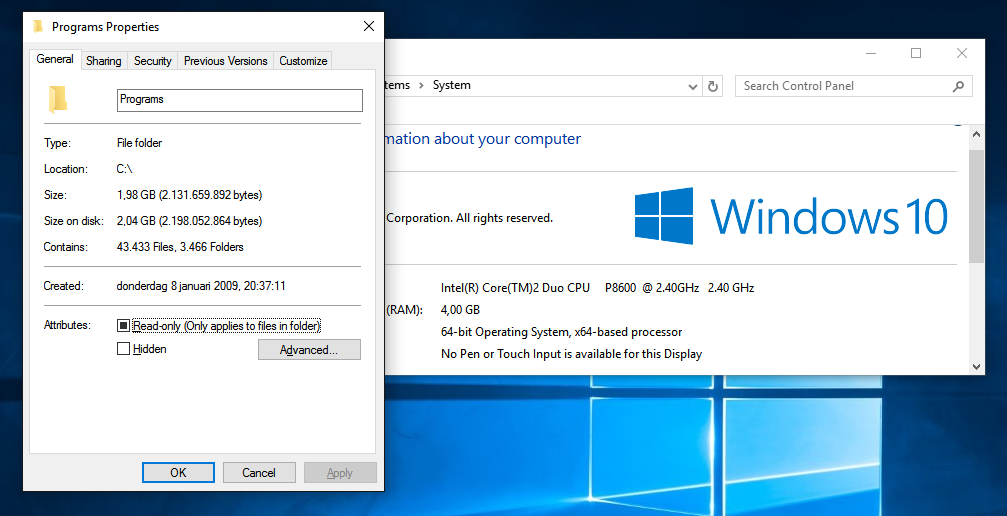
Task: Click the System window scrollbar down arrow
Action: coord(976,367)
